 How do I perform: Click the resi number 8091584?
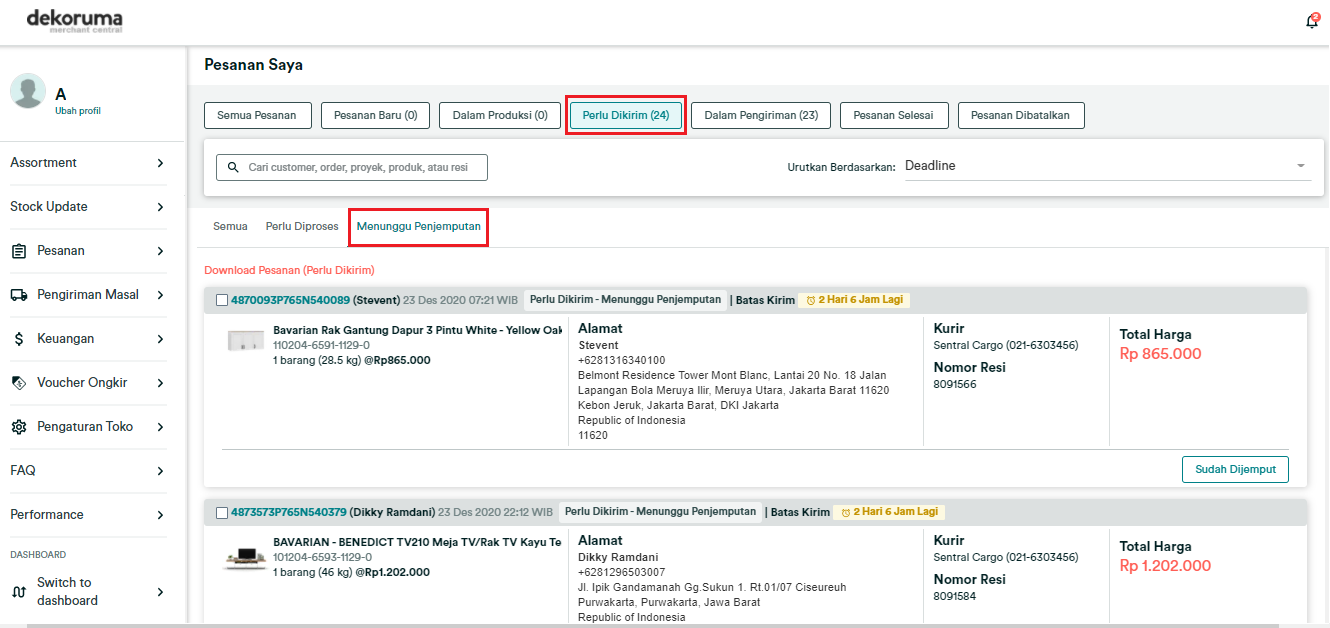pyautogui.click(x=955, y=596)
